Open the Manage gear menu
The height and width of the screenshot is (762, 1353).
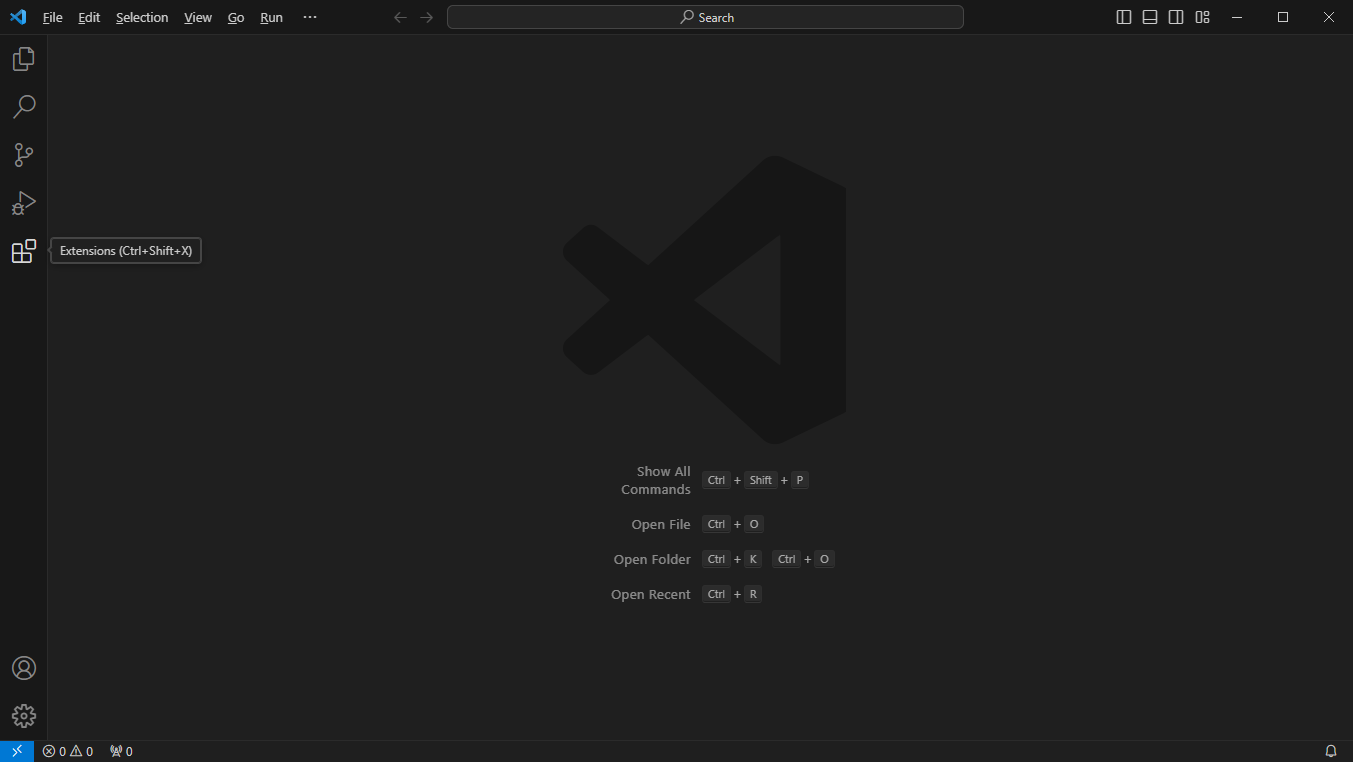24,716
